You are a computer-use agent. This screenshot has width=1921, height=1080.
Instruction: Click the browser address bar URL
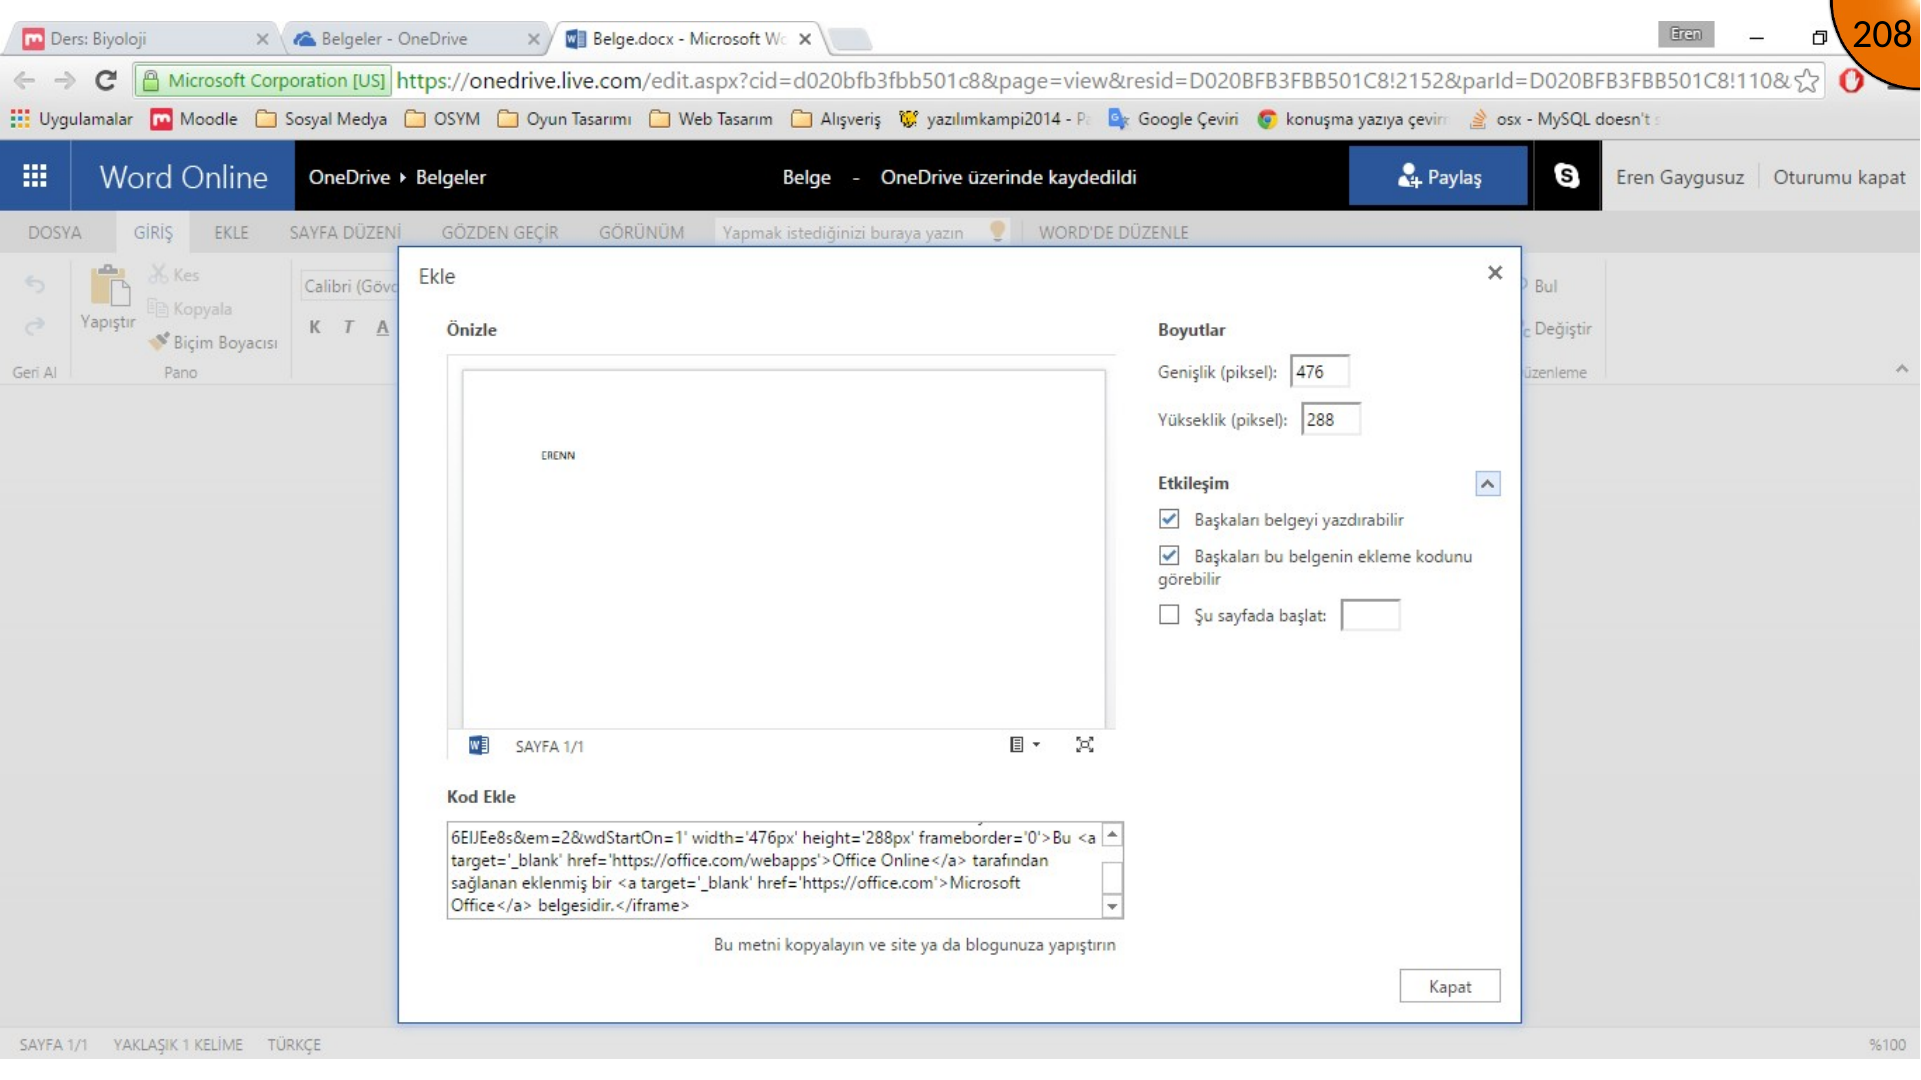tap(1092, 80)
